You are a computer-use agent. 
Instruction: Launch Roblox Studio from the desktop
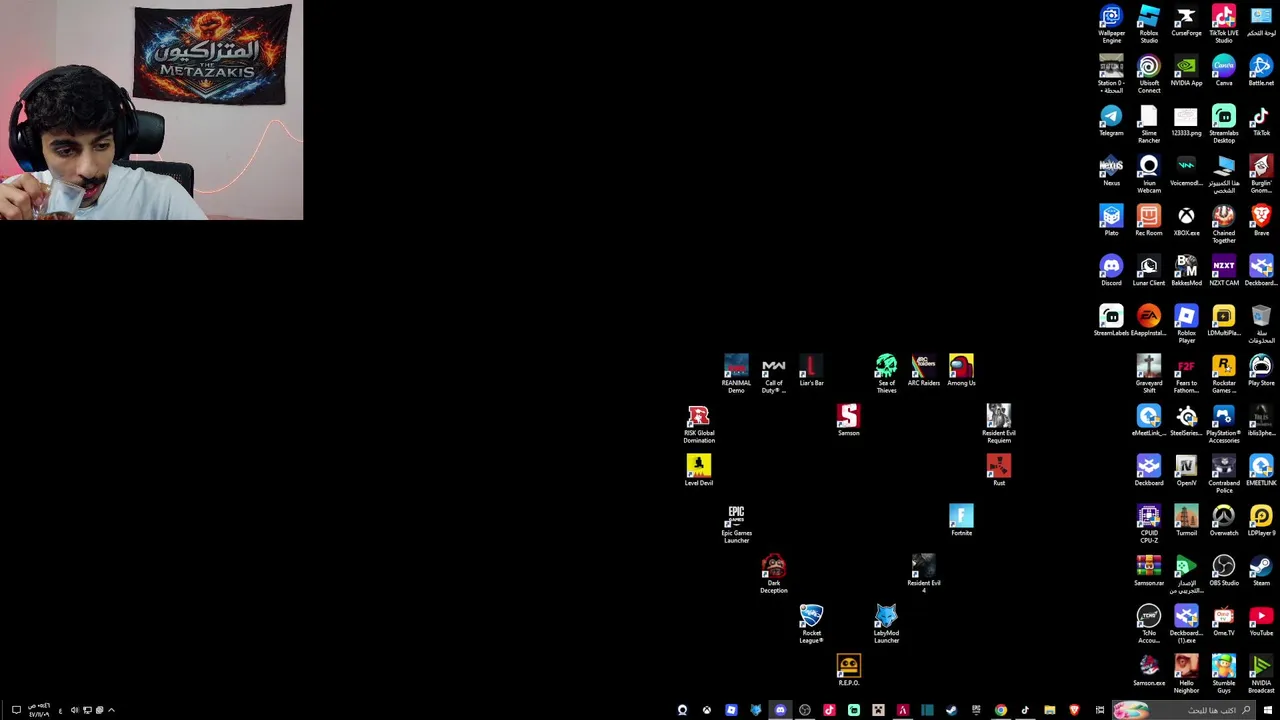1149,24
